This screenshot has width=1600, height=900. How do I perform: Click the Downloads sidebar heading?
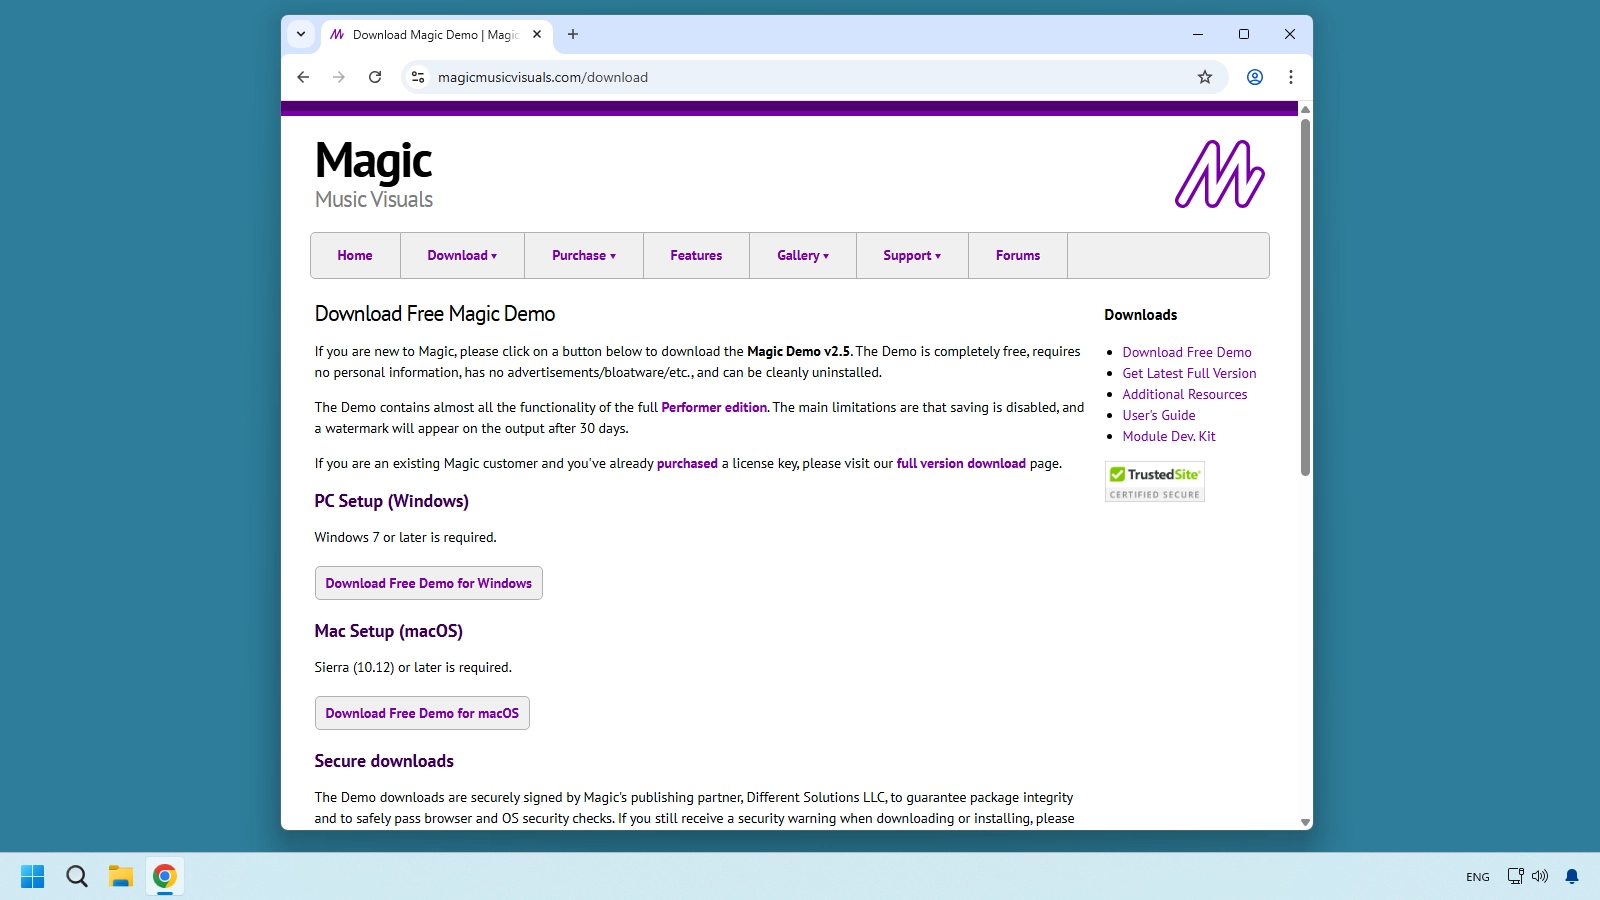pyautogui.click(x=1141, y=315)
